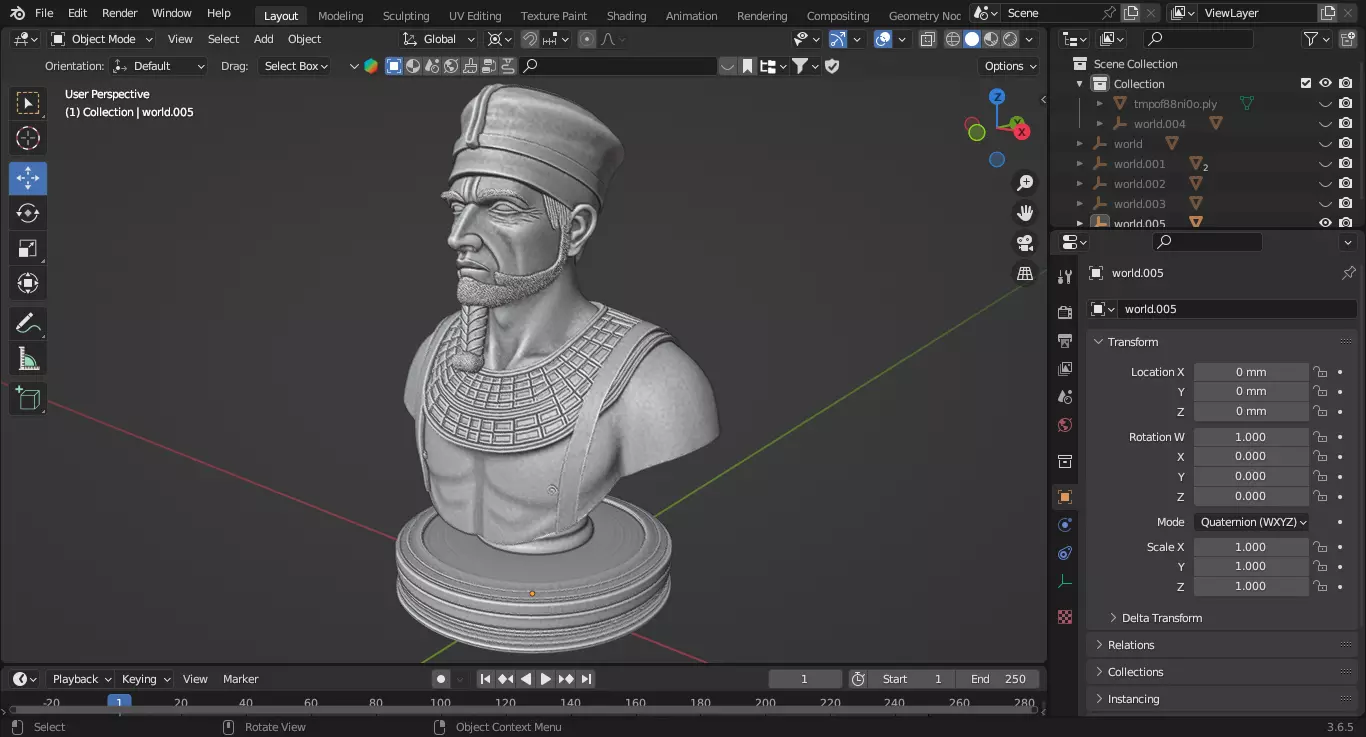Activate the 3D Cursor tool

(28, 138)
